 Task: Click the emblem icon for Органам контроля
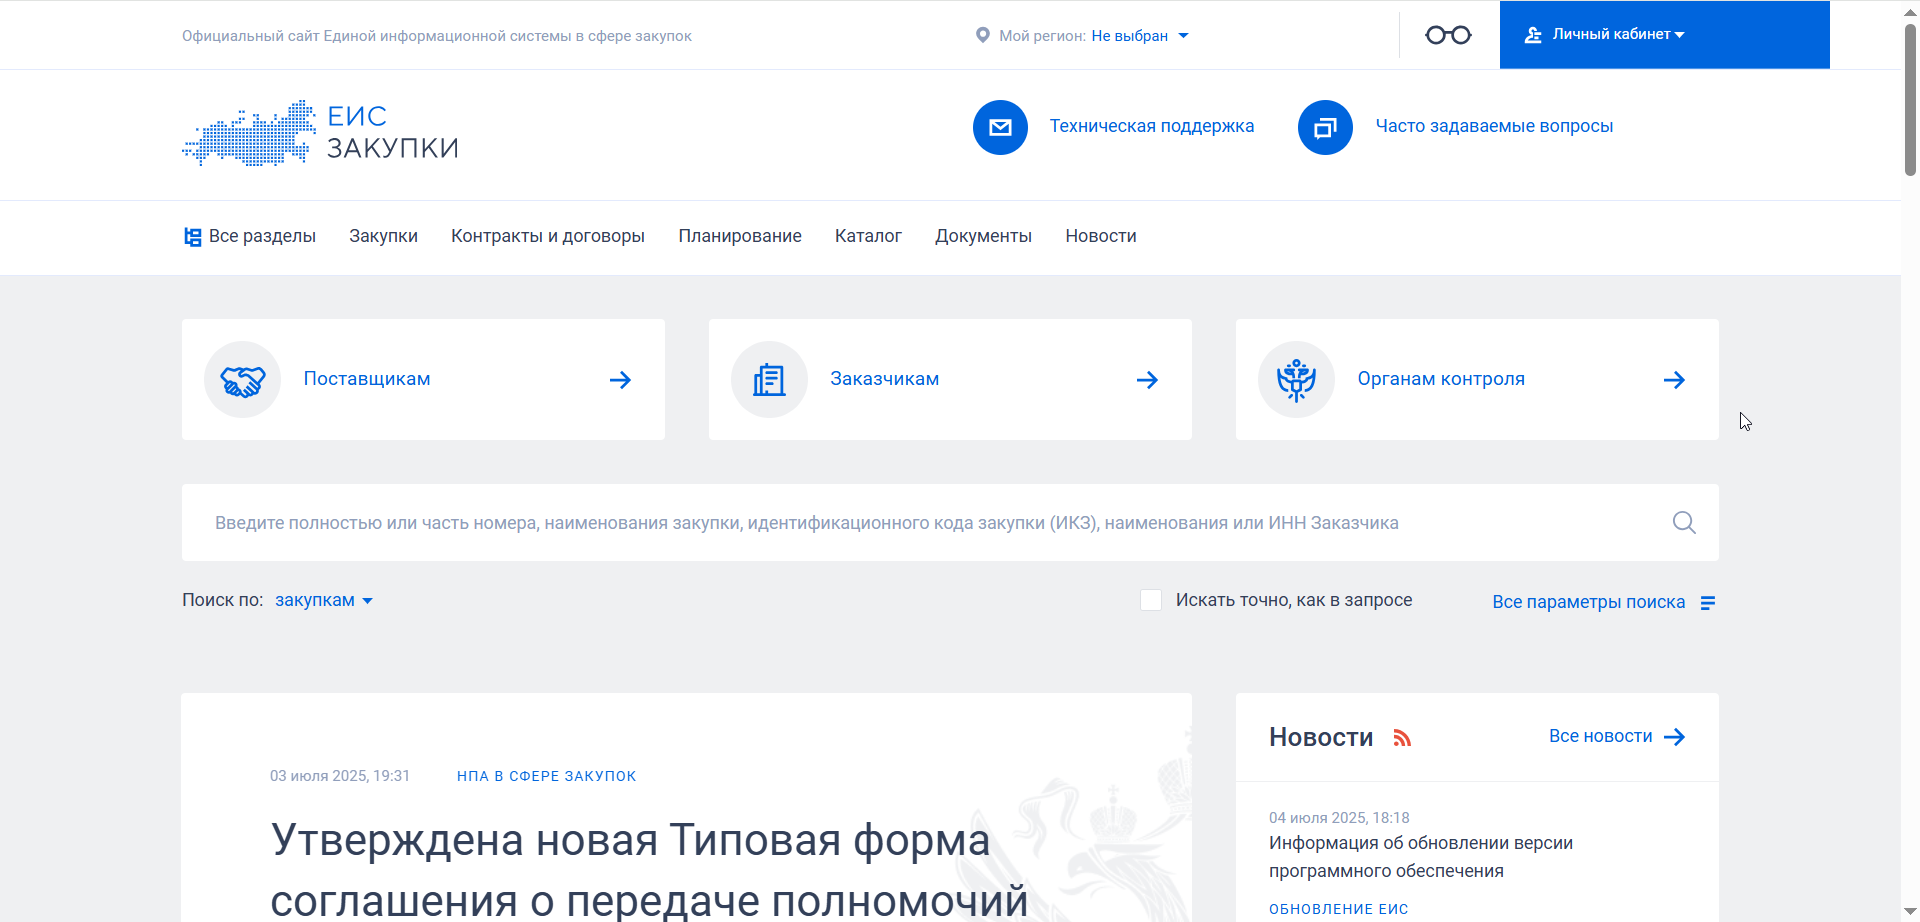click(x=1296, y=380)
